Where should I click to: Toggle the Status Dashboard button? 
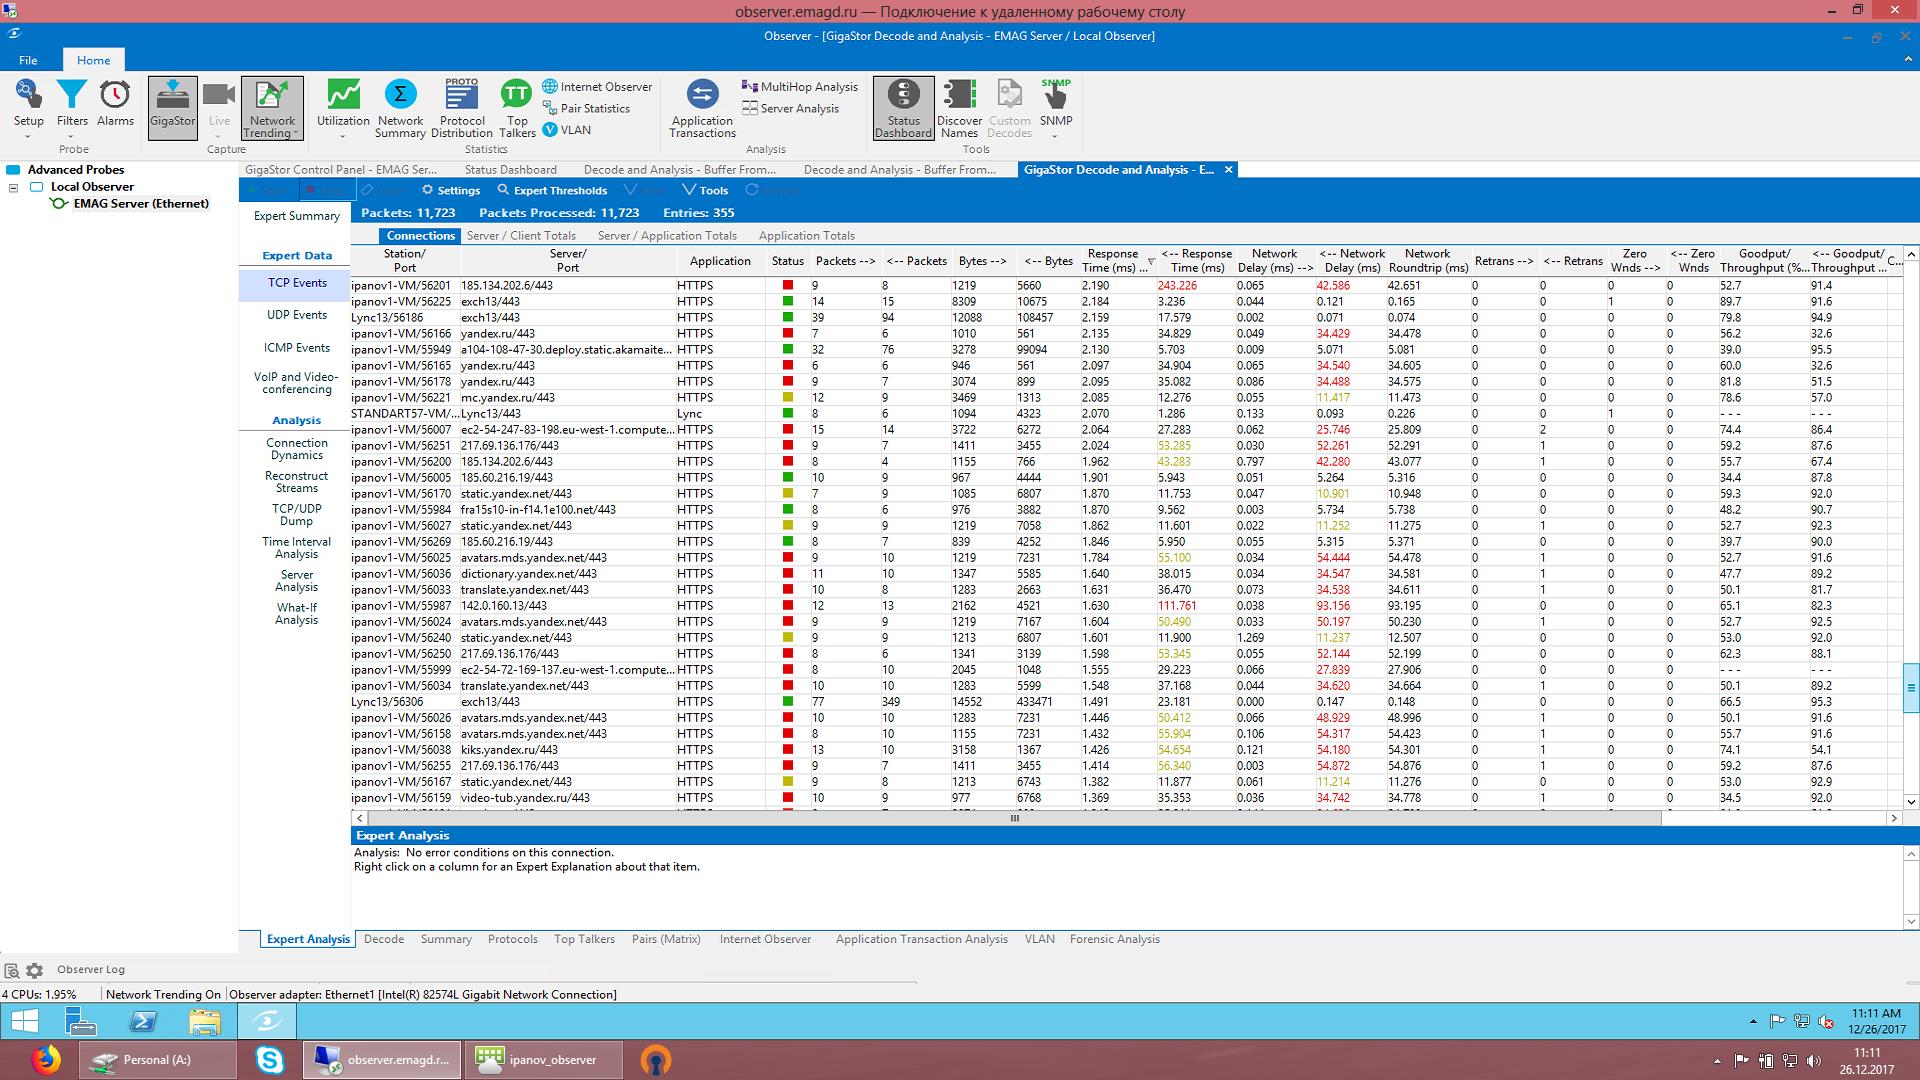coord(903,106)
